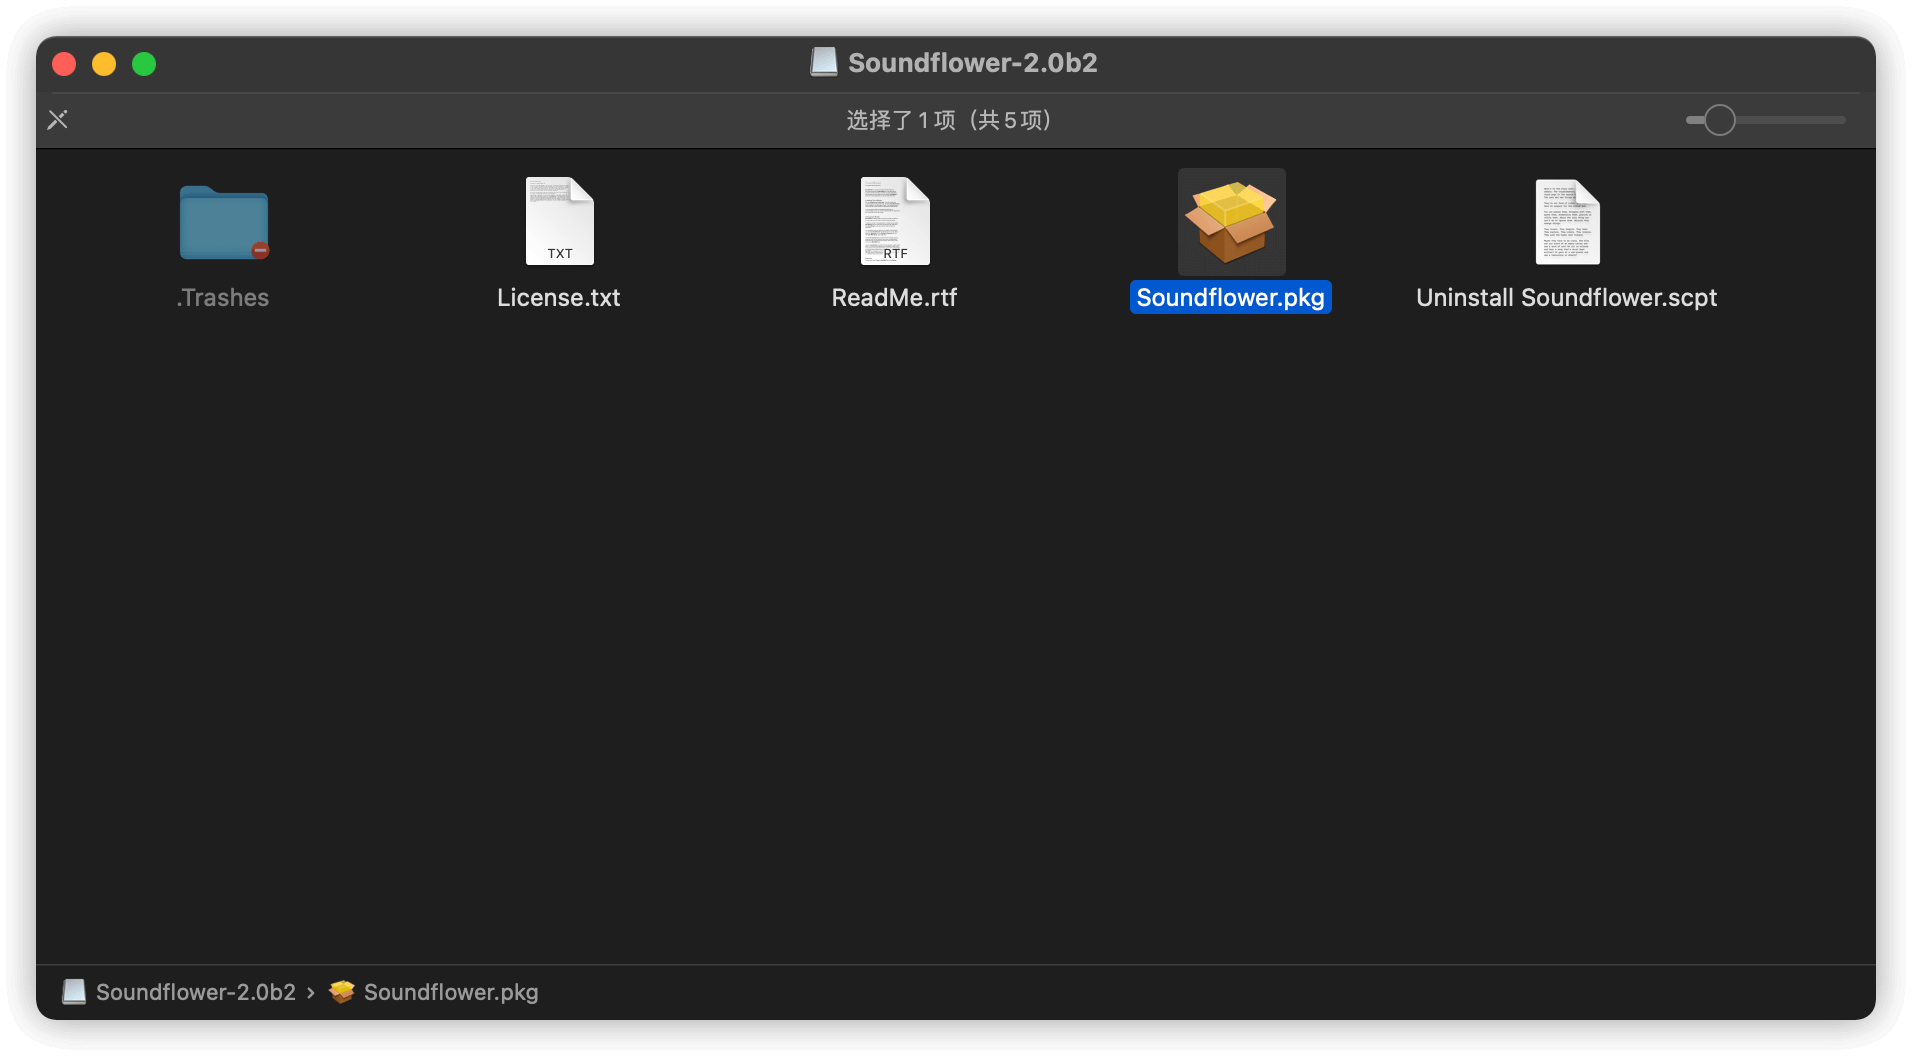Select the Uninstall Soundflower.scpt script icon
1912x1056 pixels.
[1567, 221]
